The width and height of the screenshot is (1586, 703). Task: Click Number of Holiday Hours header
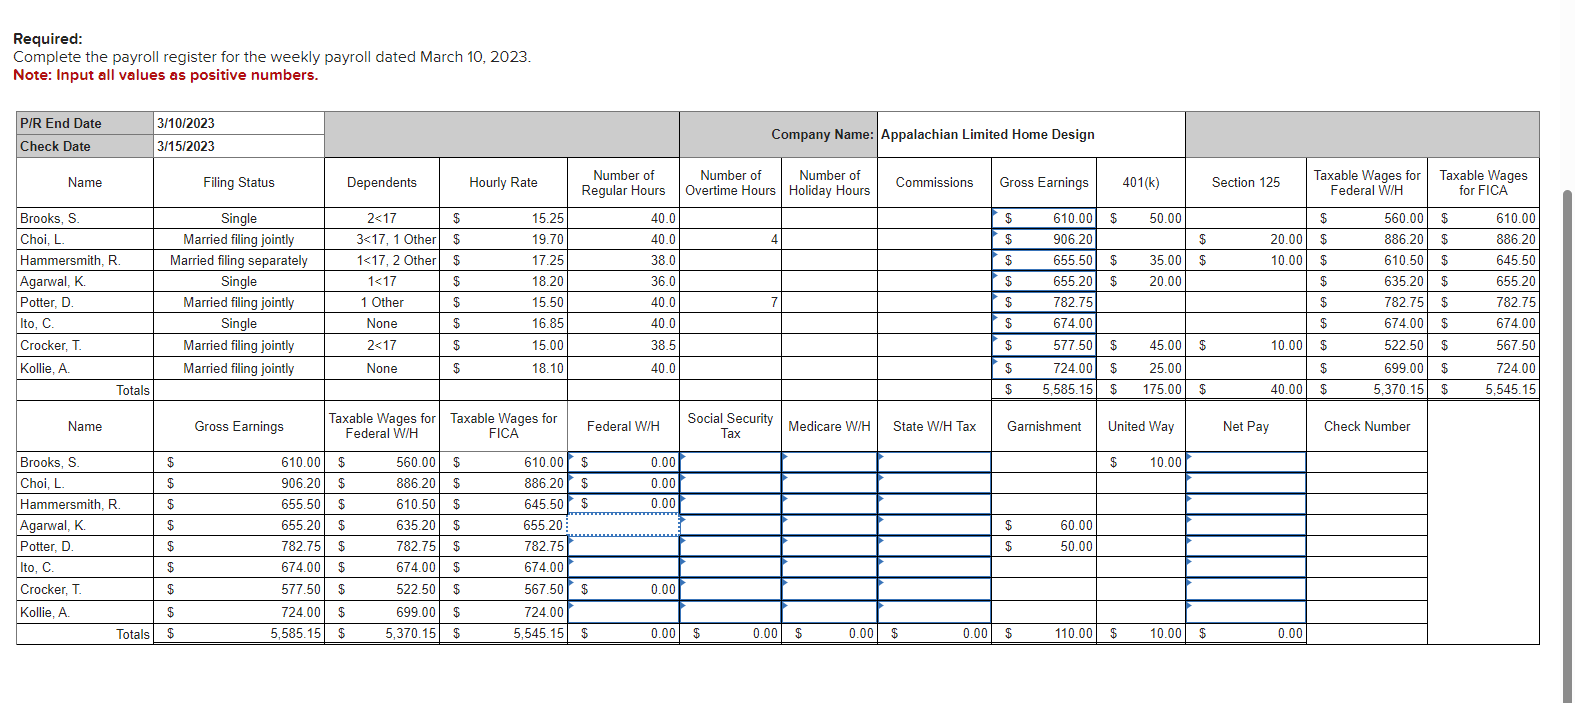(829, 182)
